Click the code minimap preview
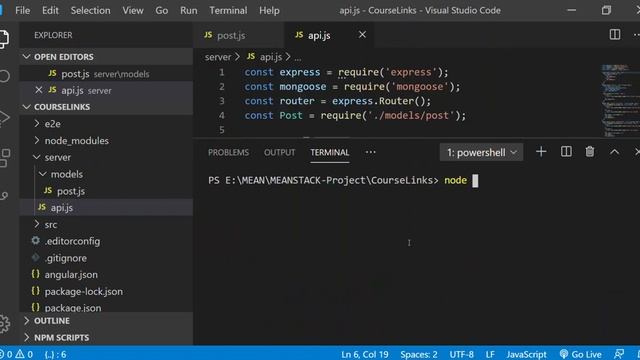 [620, 100]
